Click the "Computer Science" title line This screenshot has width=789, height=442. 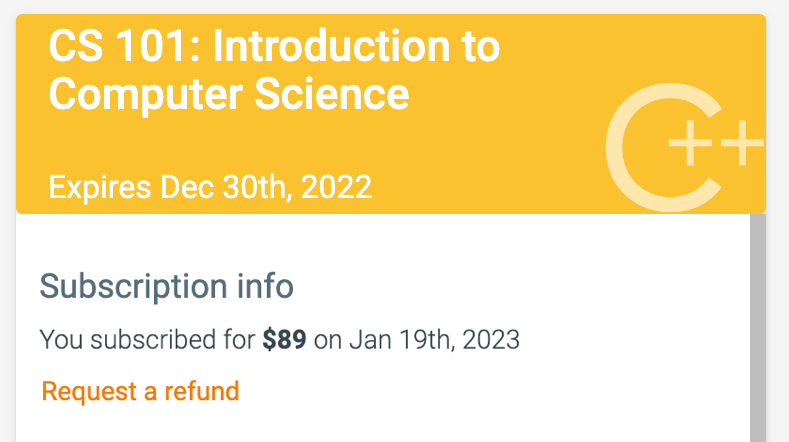pyautogui.click(x=228, y=94)
